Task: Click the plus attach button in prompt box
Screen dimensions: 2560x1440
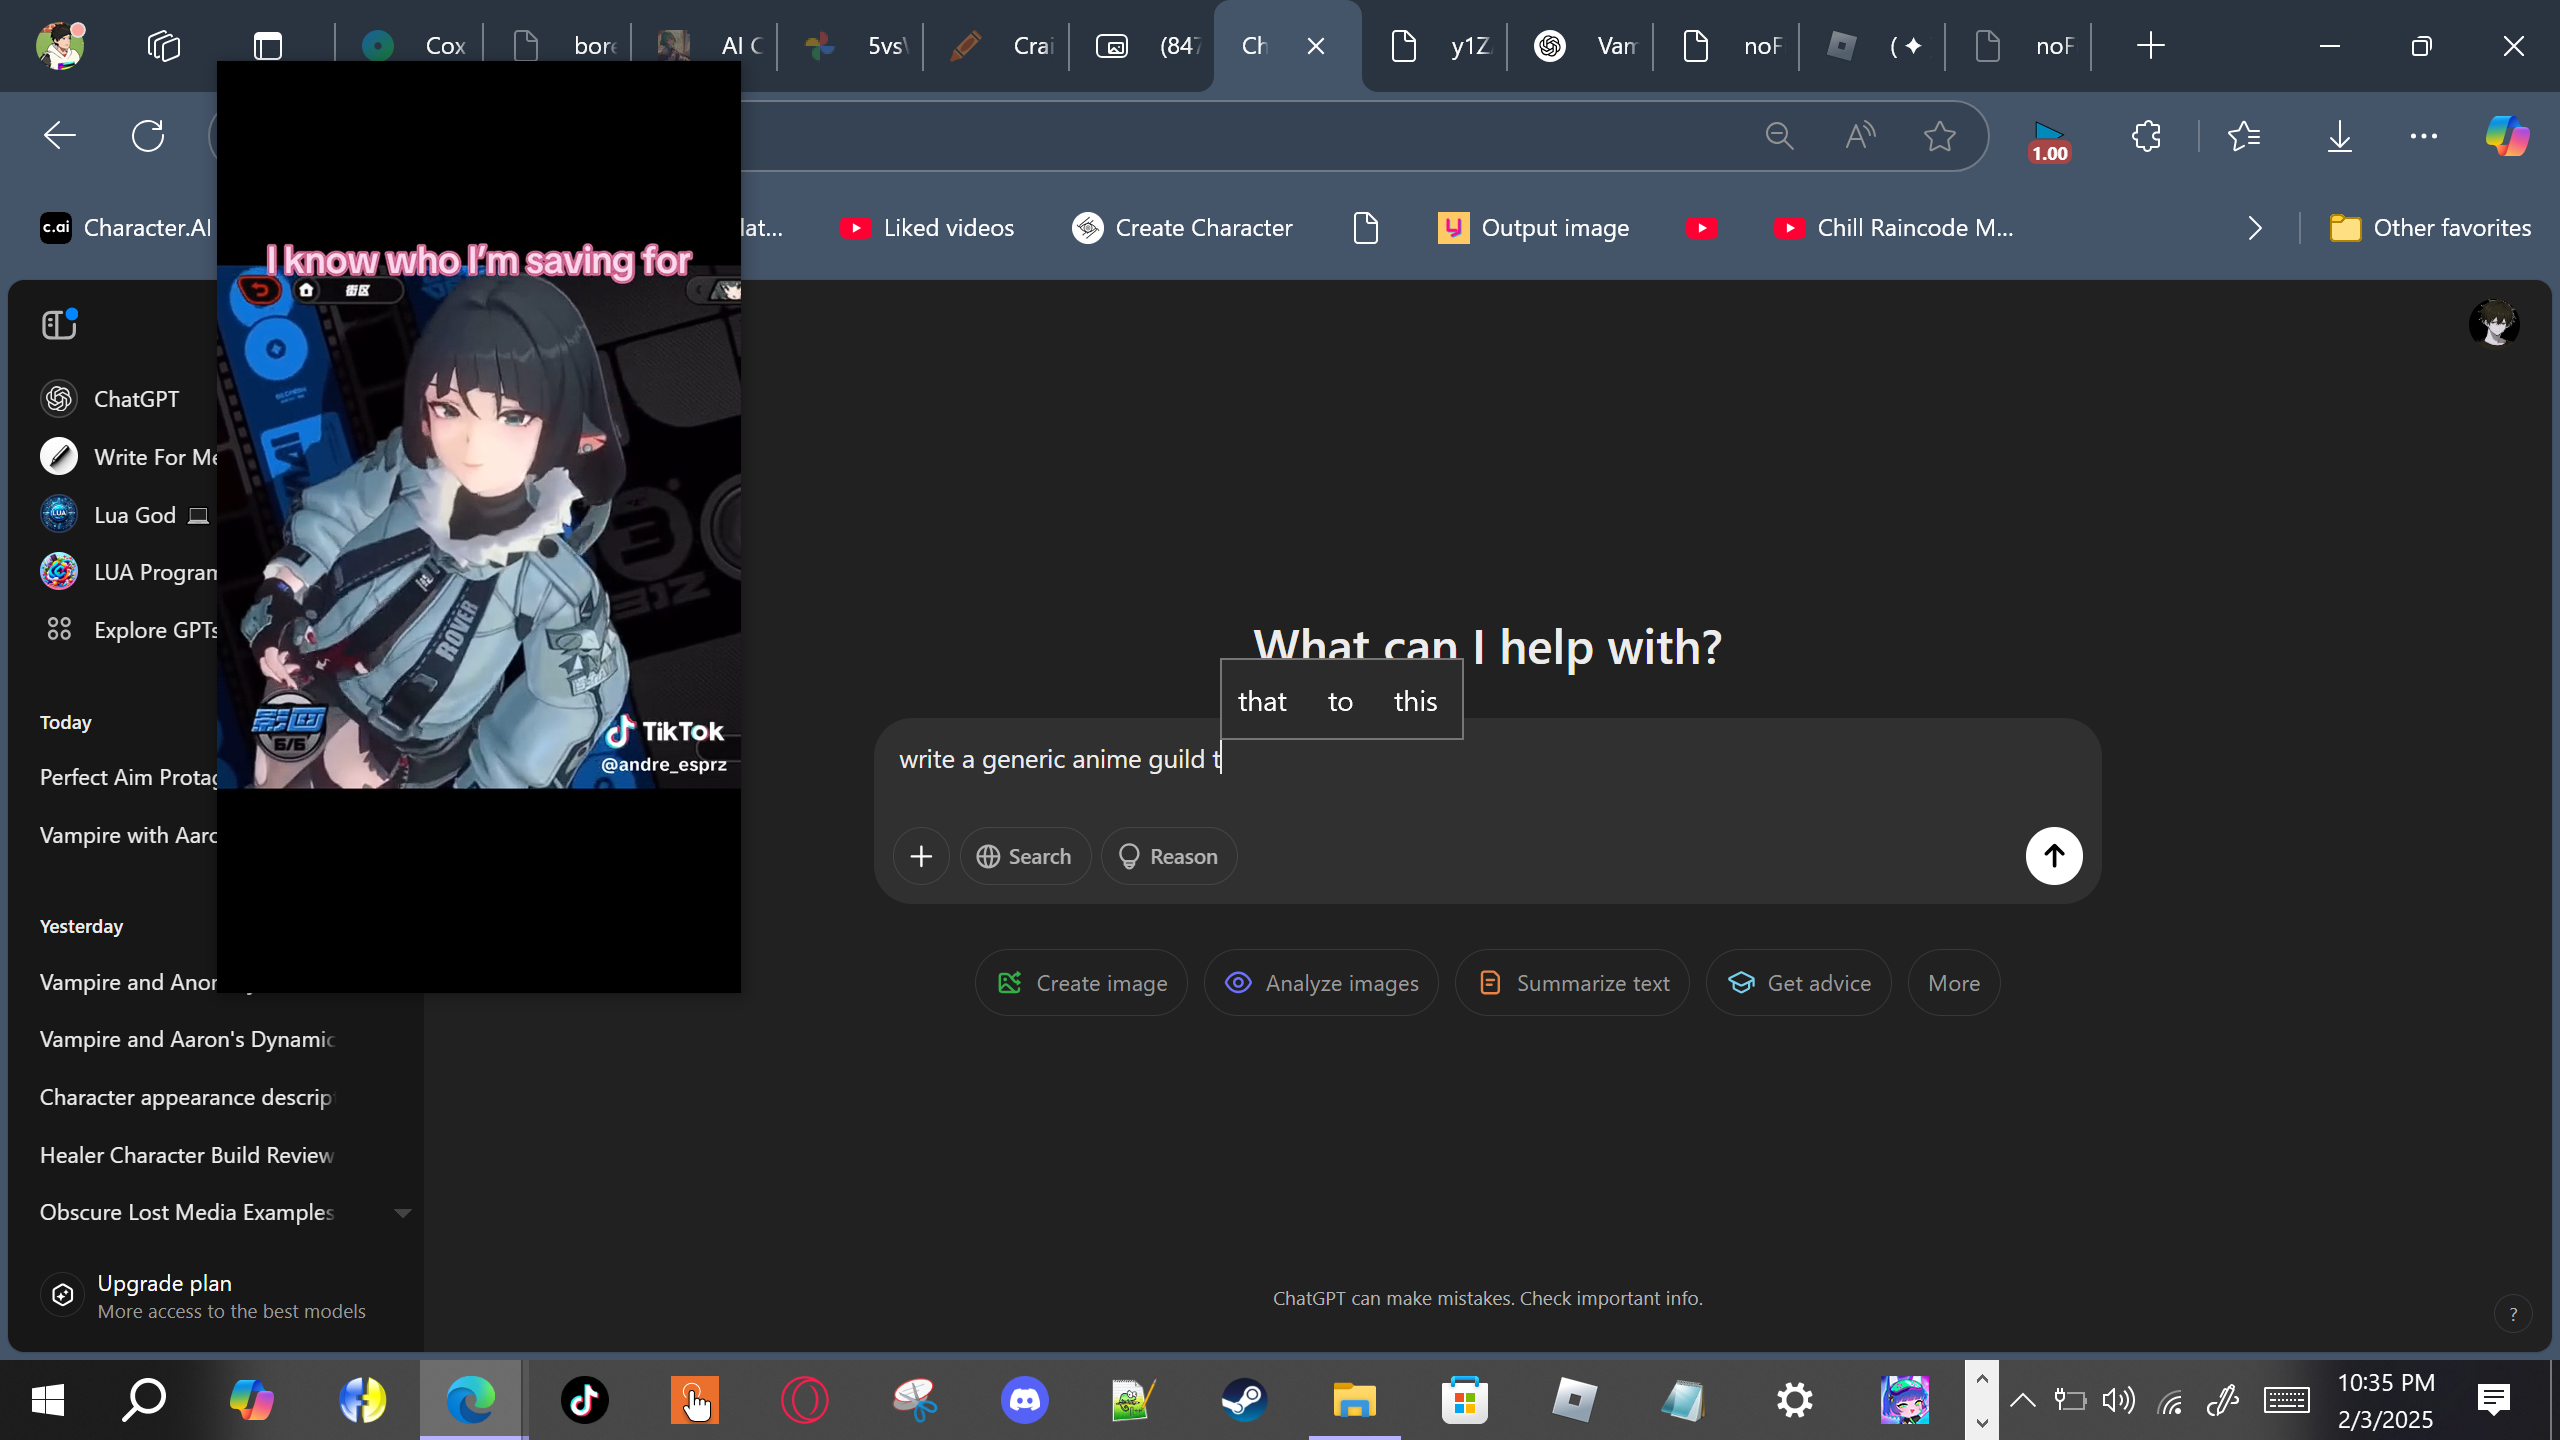Action: (921, 856)
